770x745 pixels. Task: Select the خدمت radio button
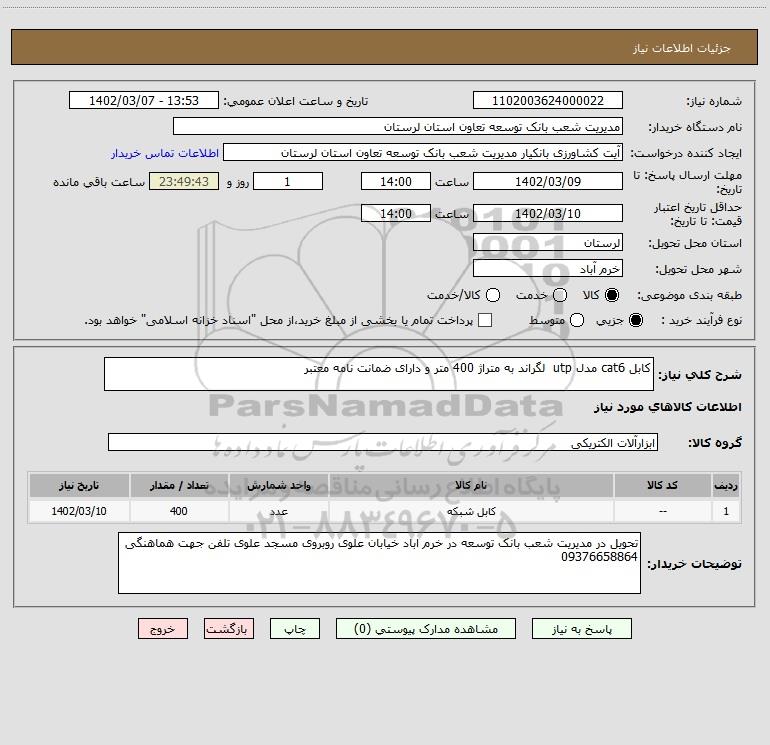[x=559, y=295]
